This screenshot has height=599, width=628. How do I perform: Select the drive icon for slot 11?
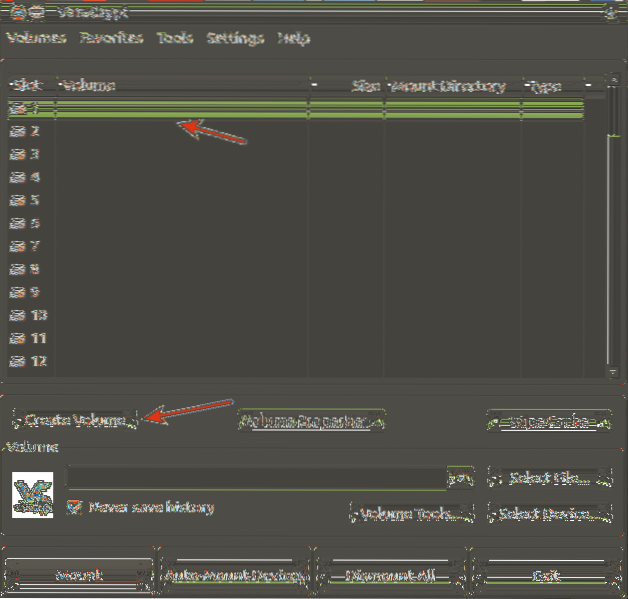[17, 338]
